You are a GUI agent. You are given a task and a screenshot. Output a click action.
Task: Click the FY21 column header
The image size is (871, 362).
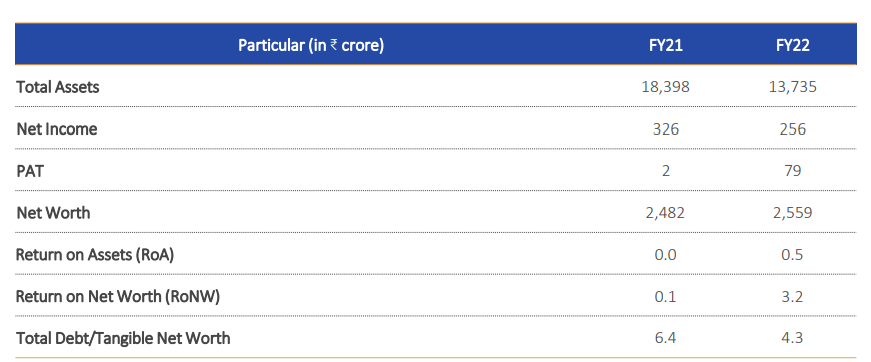point(665,46)
